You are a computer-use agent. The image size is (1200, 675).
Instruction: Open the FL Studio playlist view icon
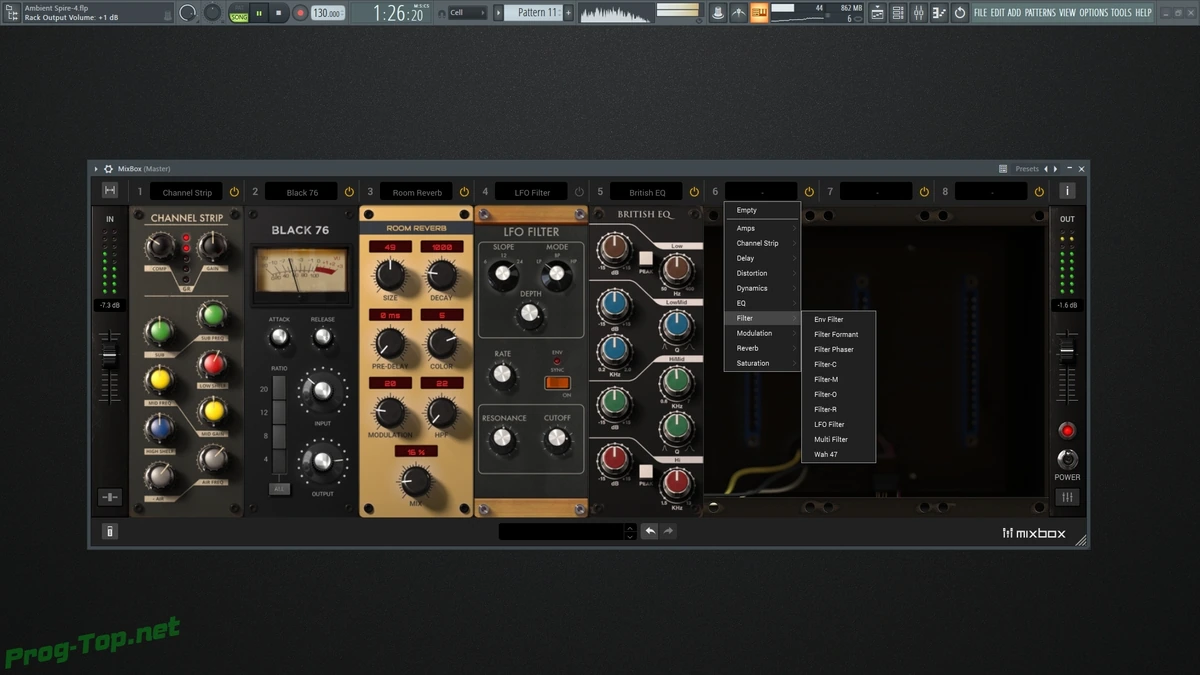(877, 13)
